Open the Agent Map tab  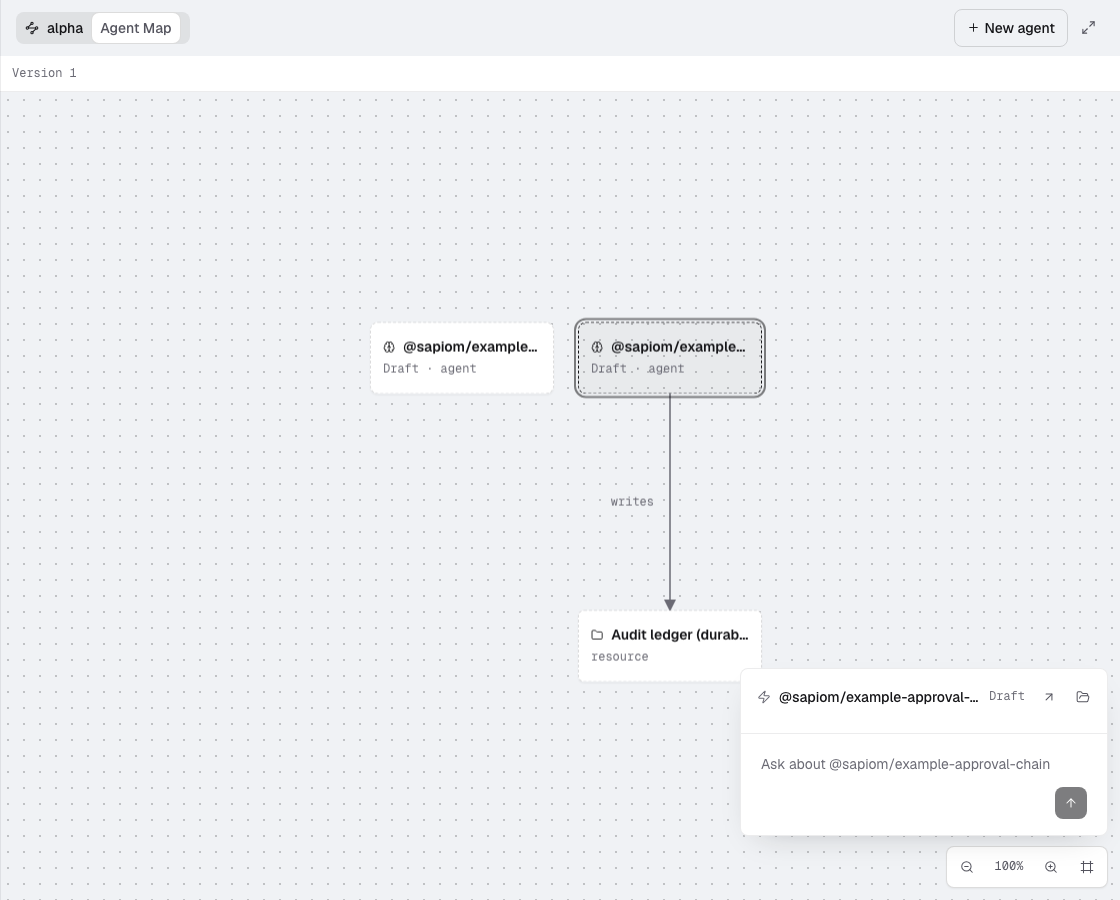136,28
